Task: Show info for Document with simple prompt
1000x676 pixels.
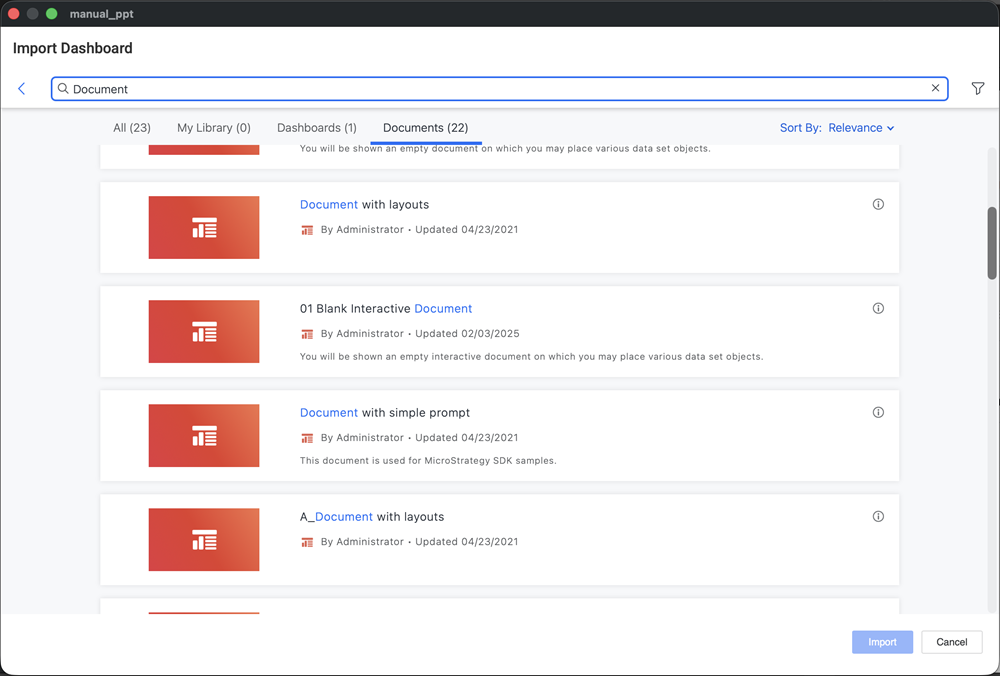Action: point(878,412)
